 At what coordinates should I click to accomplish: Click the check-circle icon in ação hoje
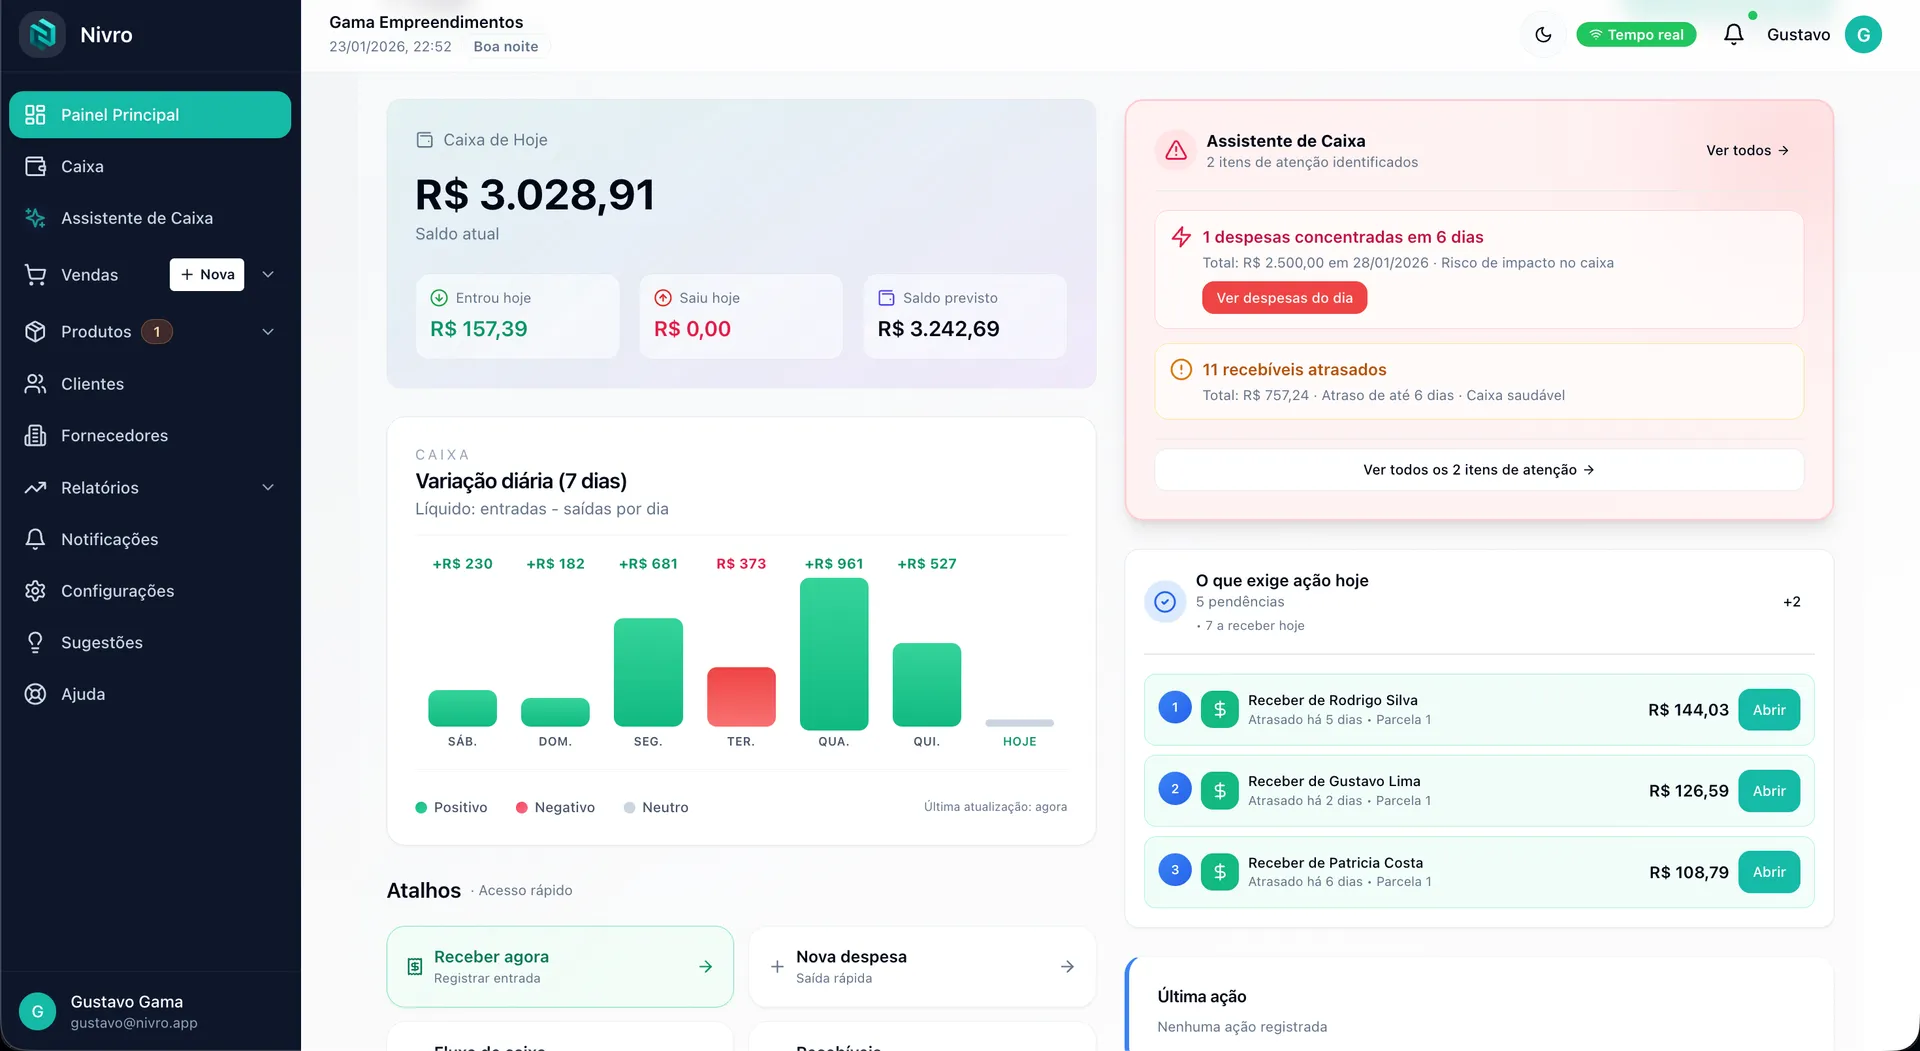pos(1165,602)
